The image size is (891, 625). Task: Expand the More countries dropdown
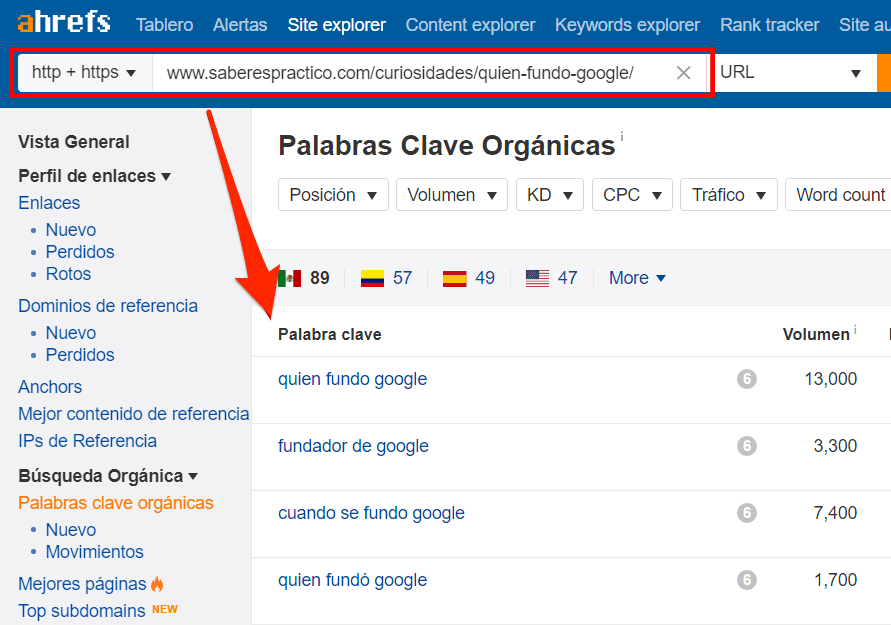pos(637,278)
